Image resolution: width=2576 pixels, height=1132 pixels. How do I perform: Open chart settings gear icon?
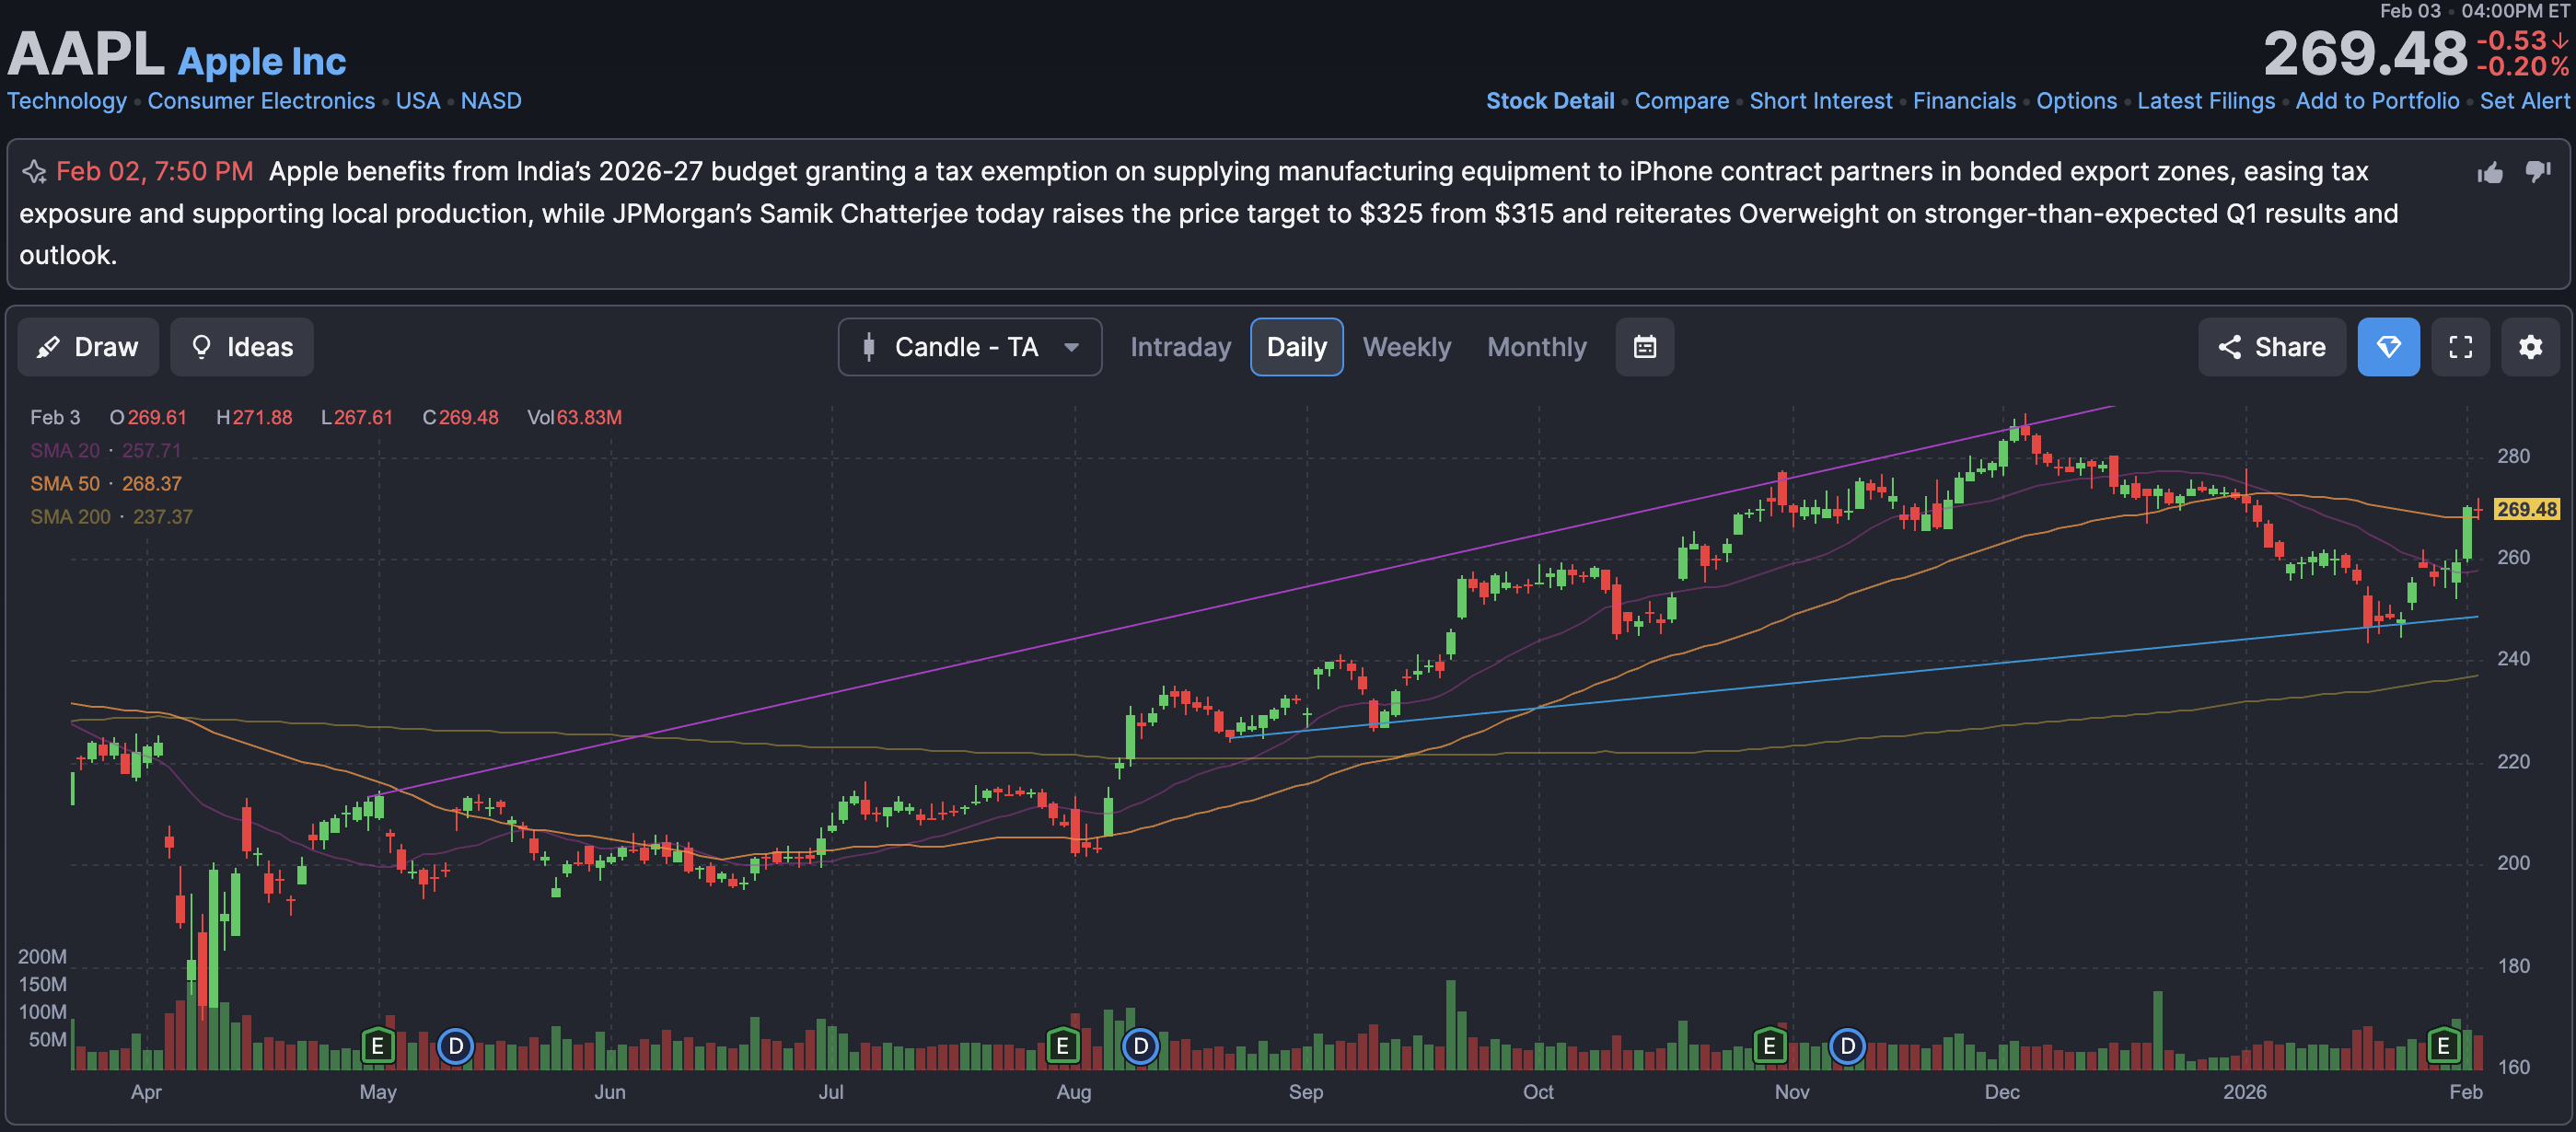2530,347
